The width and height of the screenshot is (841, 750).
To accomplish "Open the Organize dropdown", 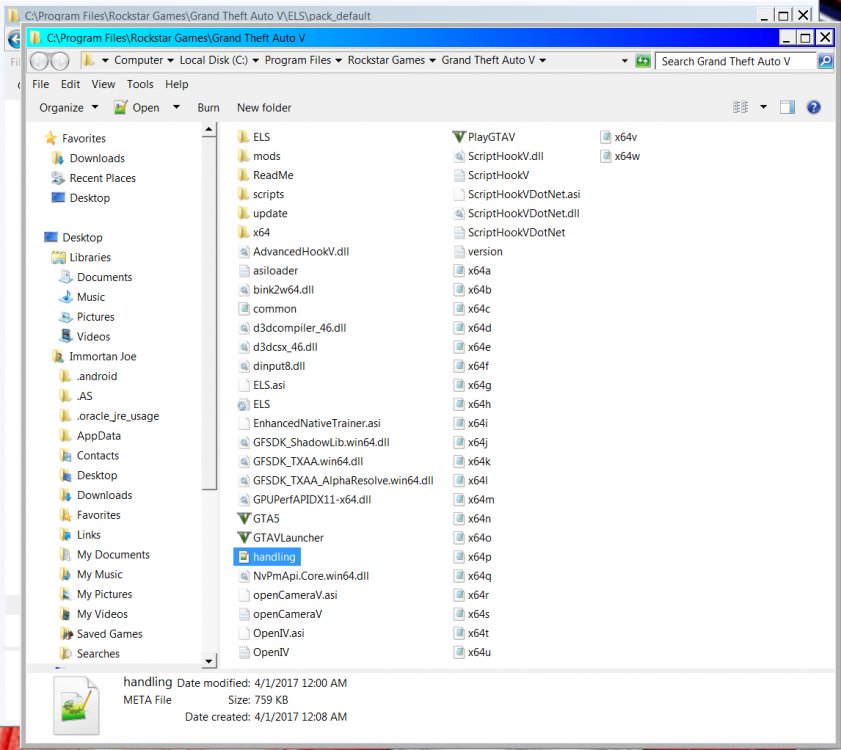I will click(x=69, y=107).
